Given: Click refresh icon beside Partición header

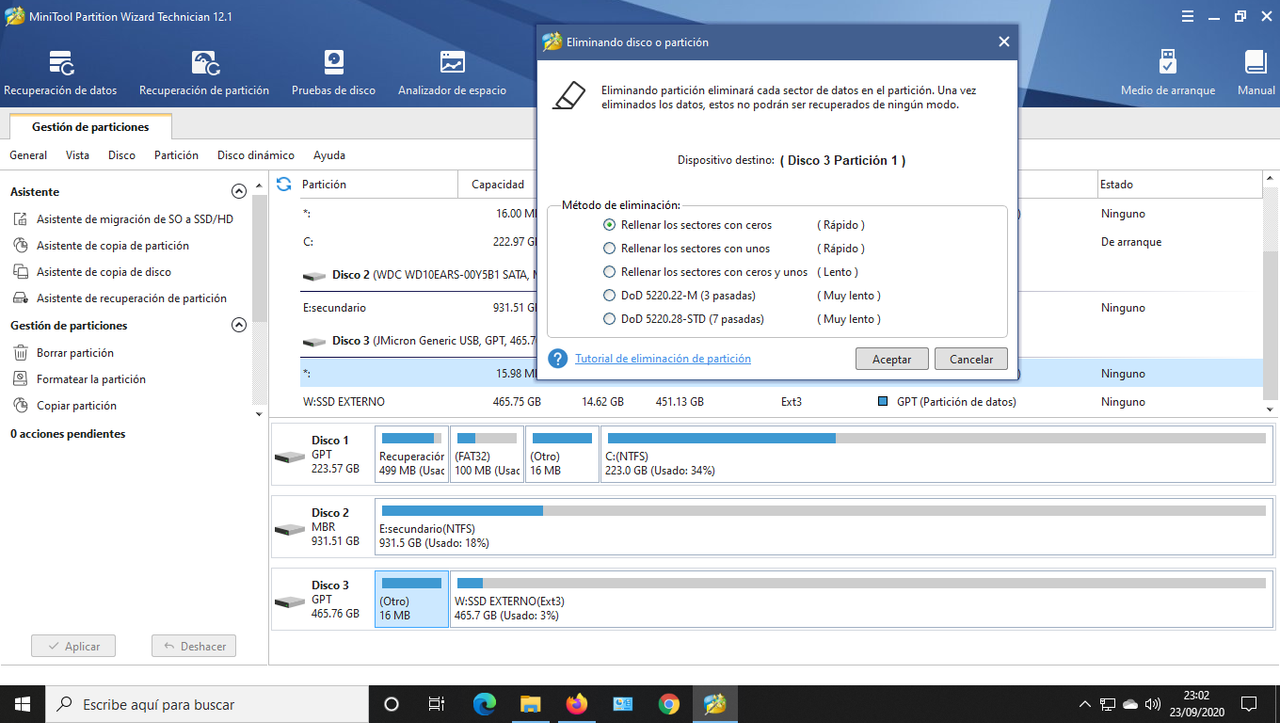Looking at the screenshot, I should pos(284,184).
